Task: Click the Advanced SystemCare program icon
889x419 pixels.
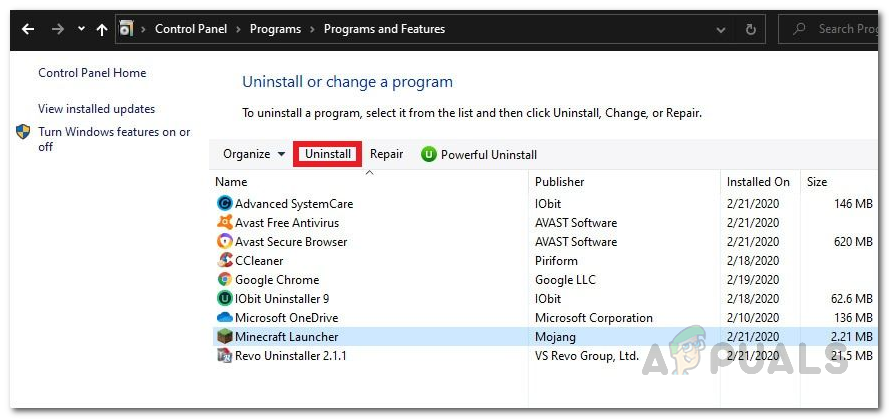Action: 224,204
